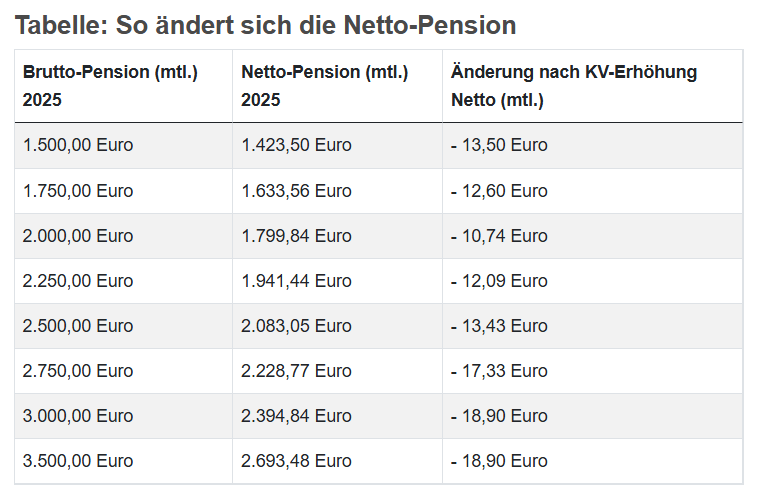Click the table title heading
Image resolution: width=769 pixels, height=504 pixels.
pos(265,25)
